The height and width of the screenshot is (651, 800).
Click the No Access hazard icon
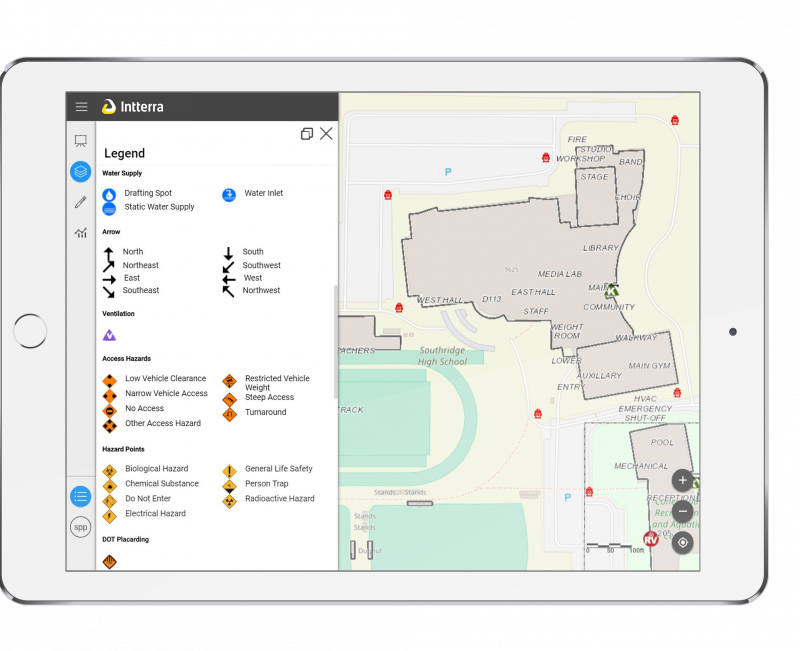(x=109, y=411)
